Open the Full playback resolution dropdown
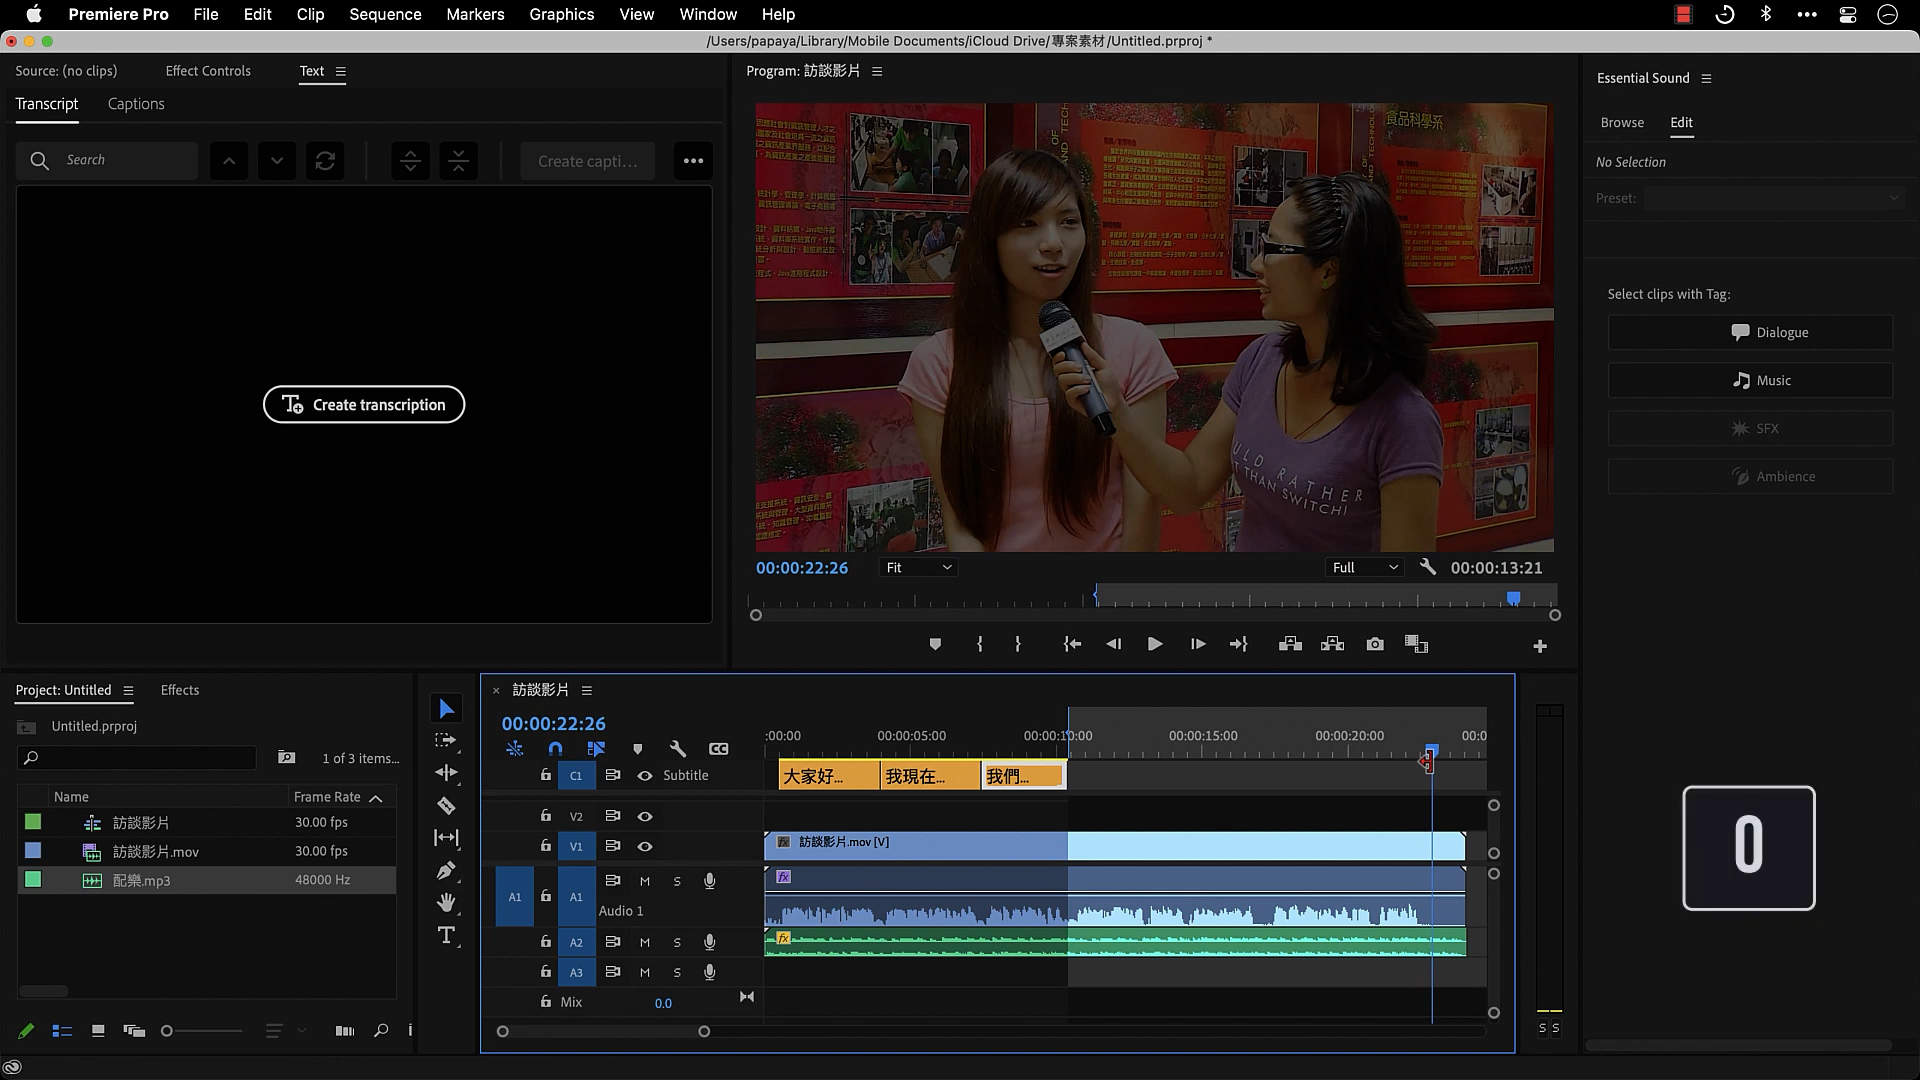The height and width of the screenshot is (1080, 1920). coord(1364,568)
